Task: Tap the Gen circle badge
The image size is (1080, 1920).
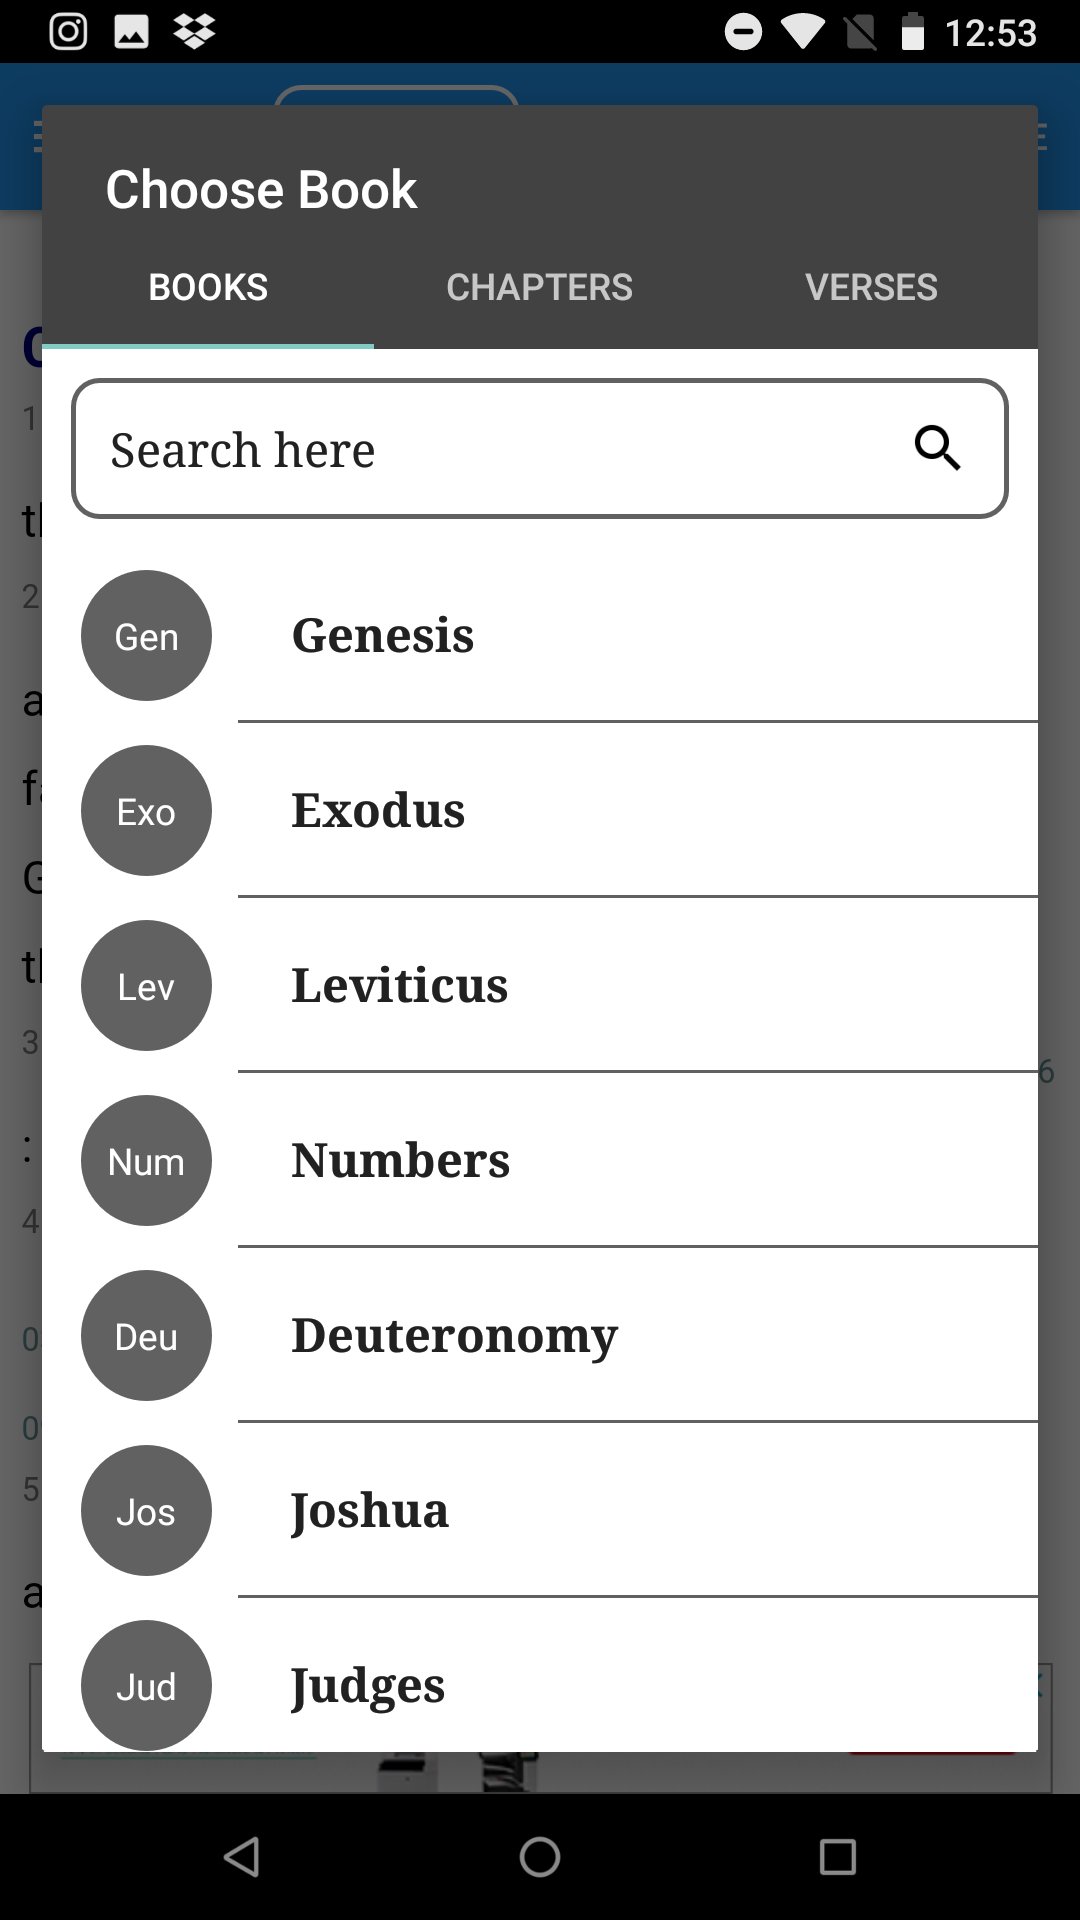Action: [146, 636]
